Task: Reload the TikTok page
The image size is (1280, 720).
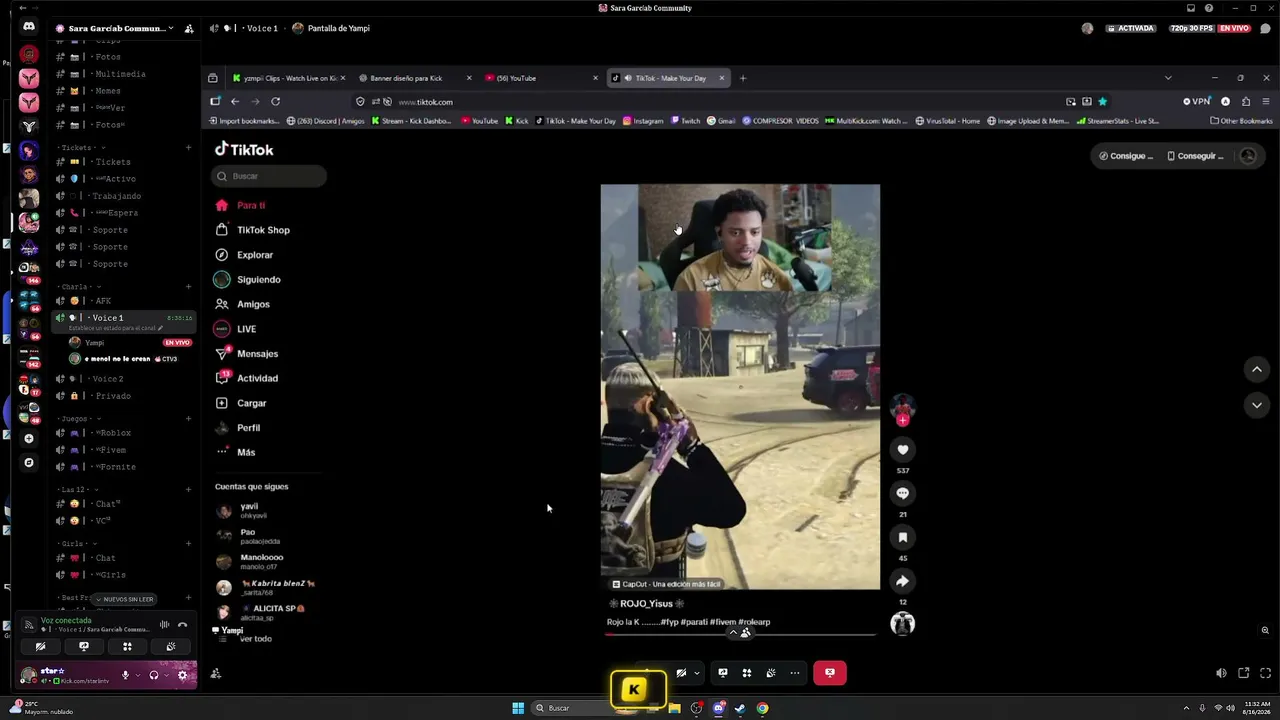Action: pos(275,101)
